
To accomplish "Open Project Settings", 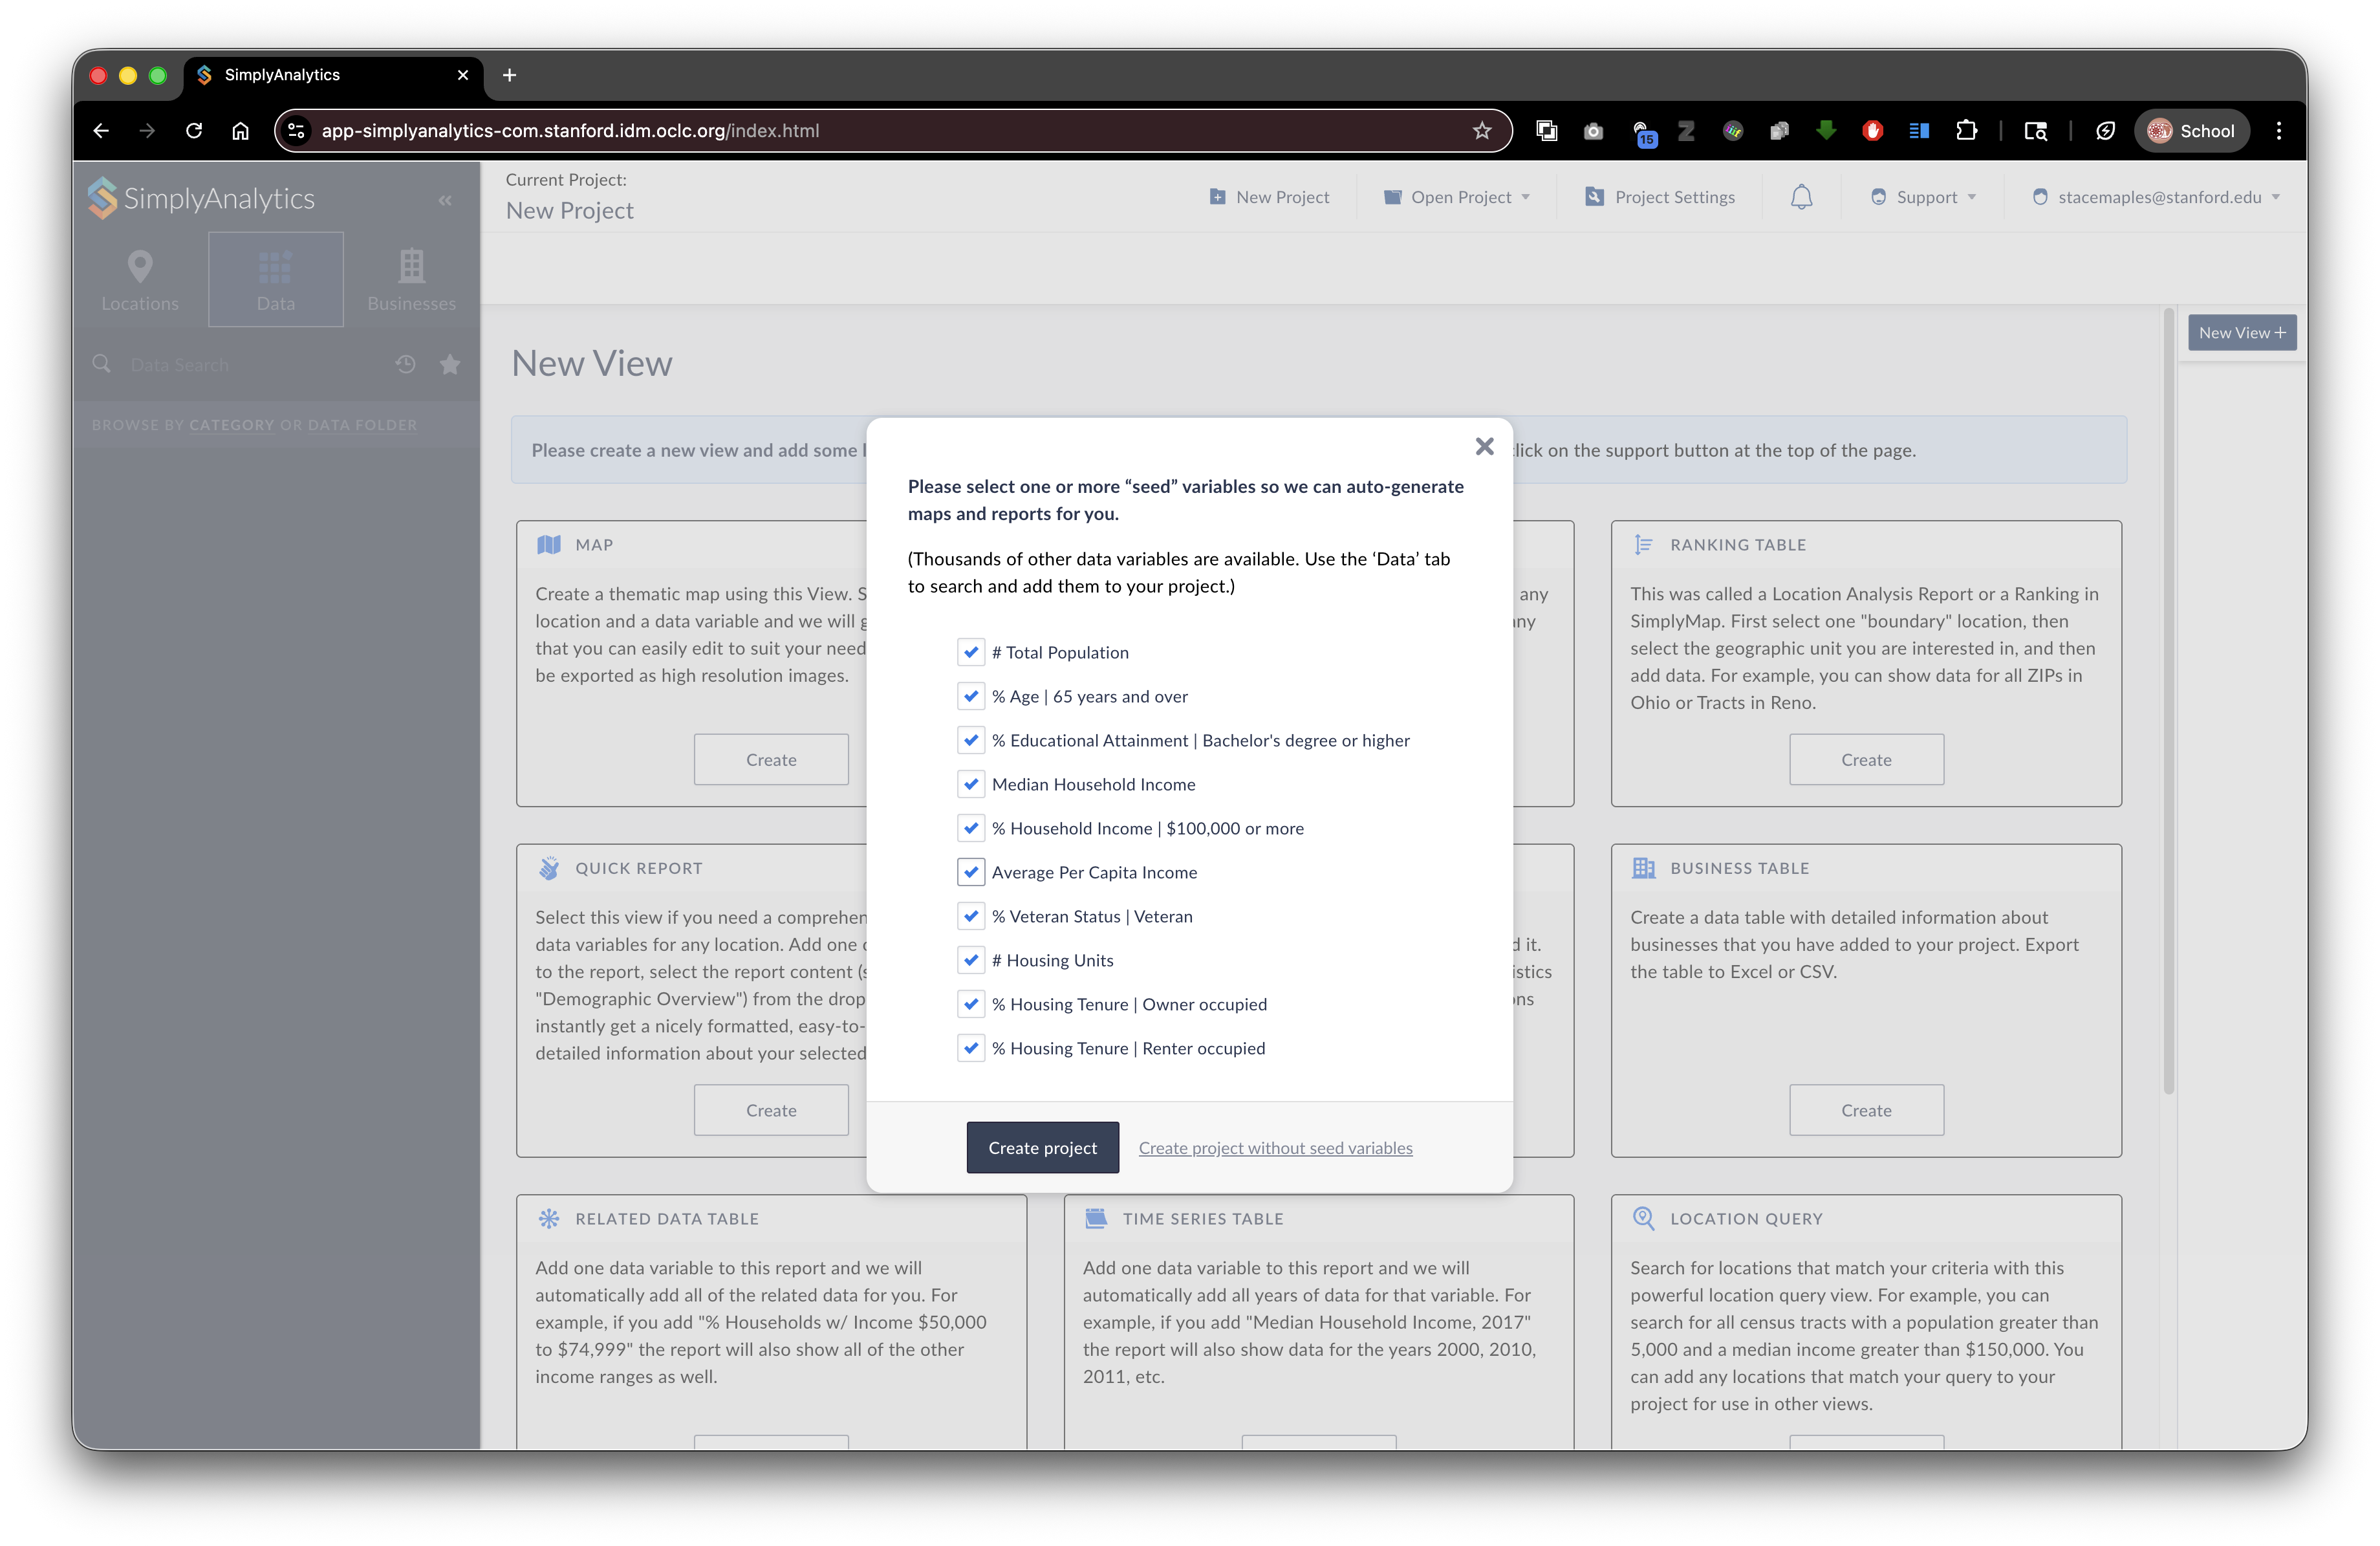I will click(1660, 197).
